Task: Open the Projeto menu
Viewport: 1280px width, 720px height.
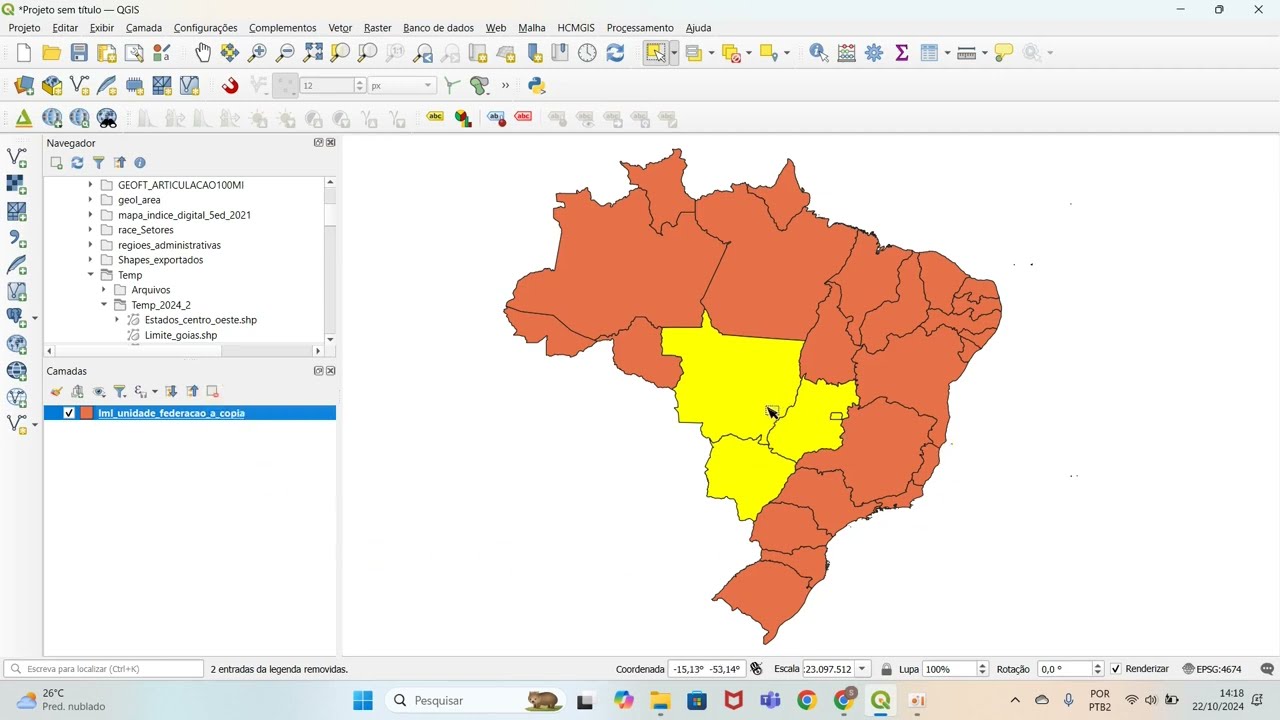Action: 24,28
